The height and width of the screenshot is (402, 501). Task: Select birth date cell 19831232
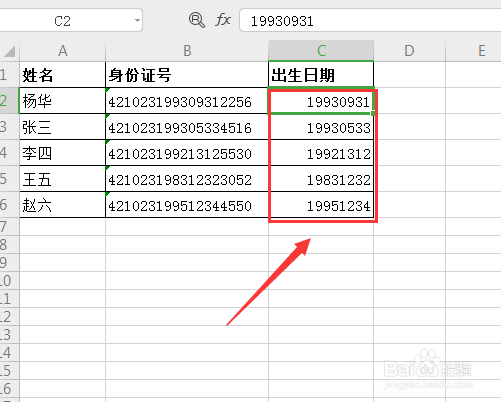point(321,179)
